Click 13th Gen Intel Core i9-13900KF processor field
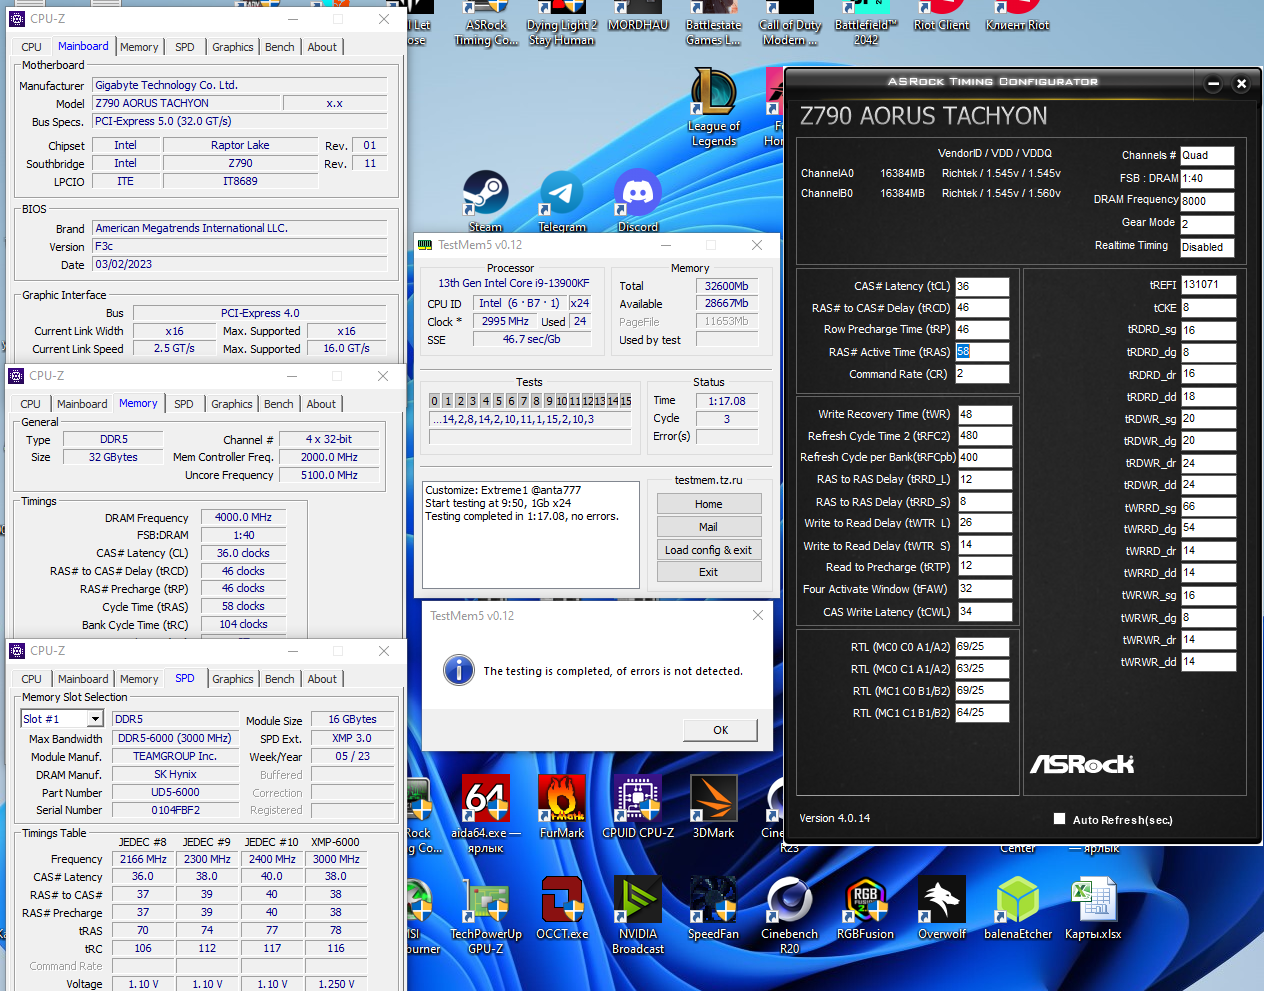 pos(514,284)
